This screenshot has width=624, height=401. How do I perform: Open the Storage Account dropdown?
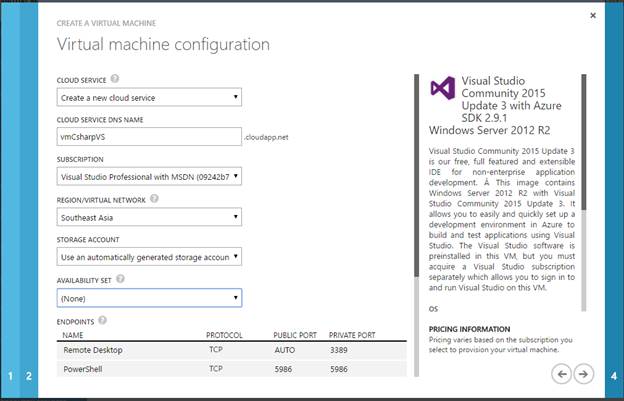[x=149, y=257]
